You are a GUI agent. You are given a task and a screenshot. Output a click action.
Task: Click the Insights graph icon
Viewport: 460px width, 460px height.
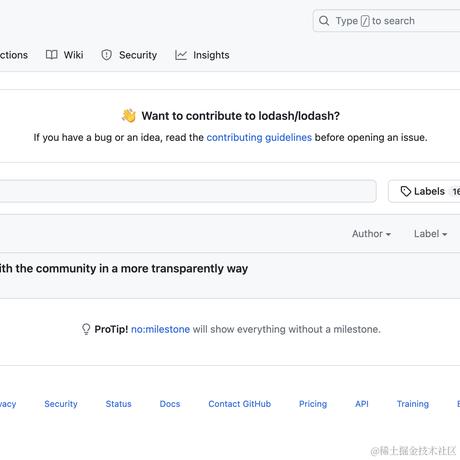(x=181, y=55)
